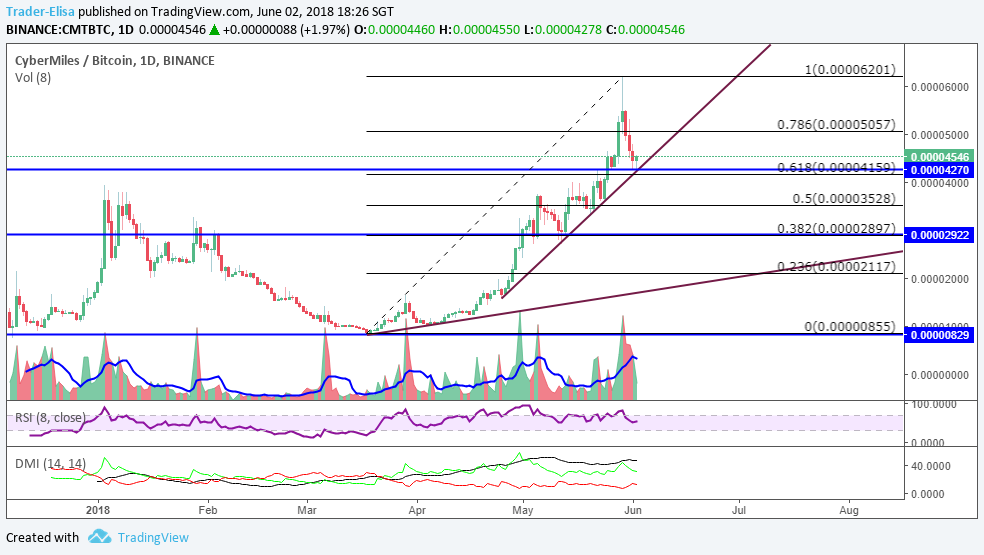Click the O:0.00004460 open value
The image size is (984, 555).
click(394, 30)
